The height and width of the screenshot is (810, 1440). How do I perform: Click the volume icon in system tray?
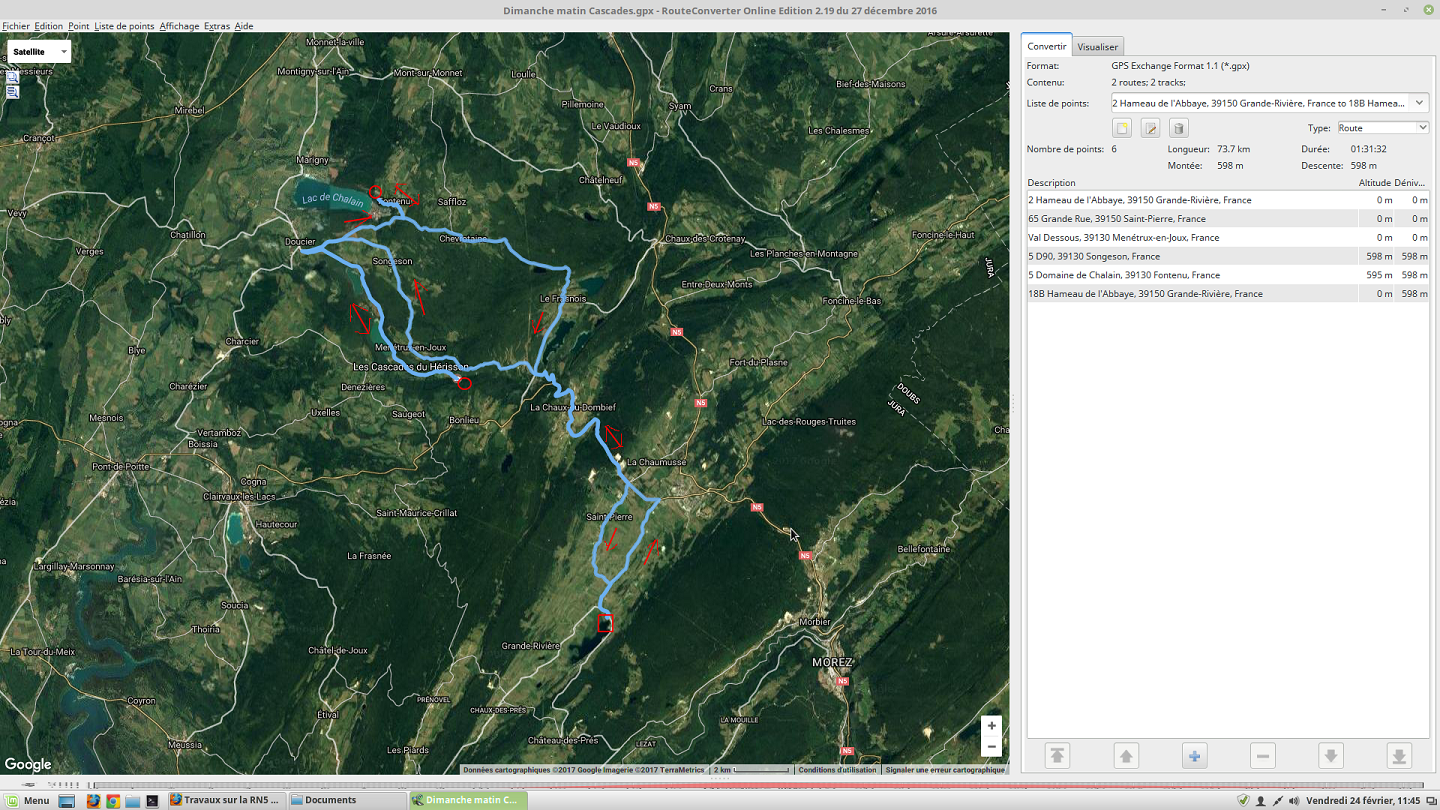click(x=1294, y=801)
